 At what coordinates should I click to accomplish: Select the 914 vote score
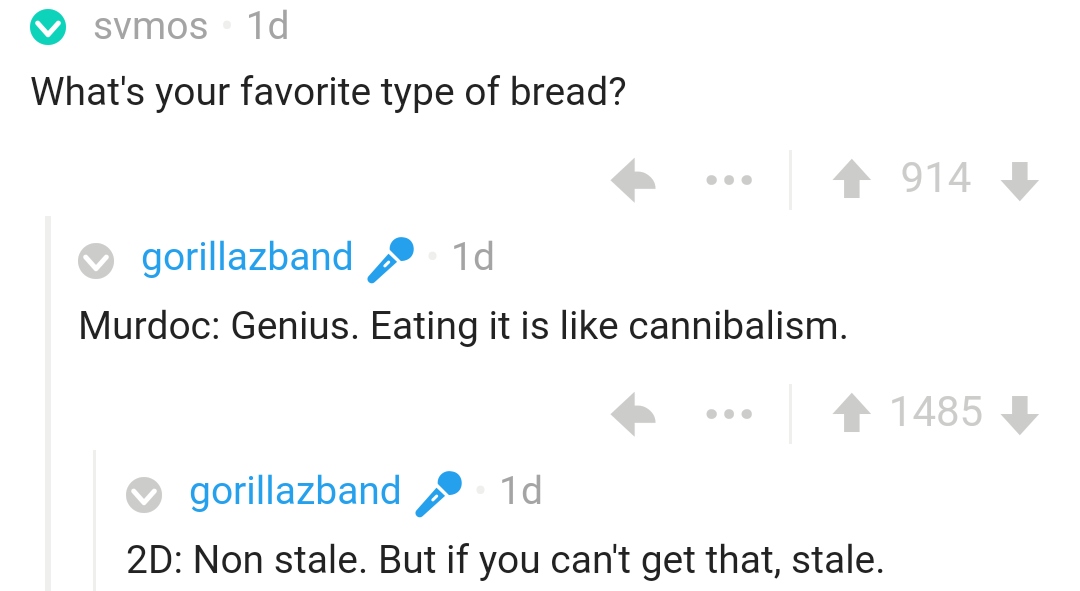(936, 180)
